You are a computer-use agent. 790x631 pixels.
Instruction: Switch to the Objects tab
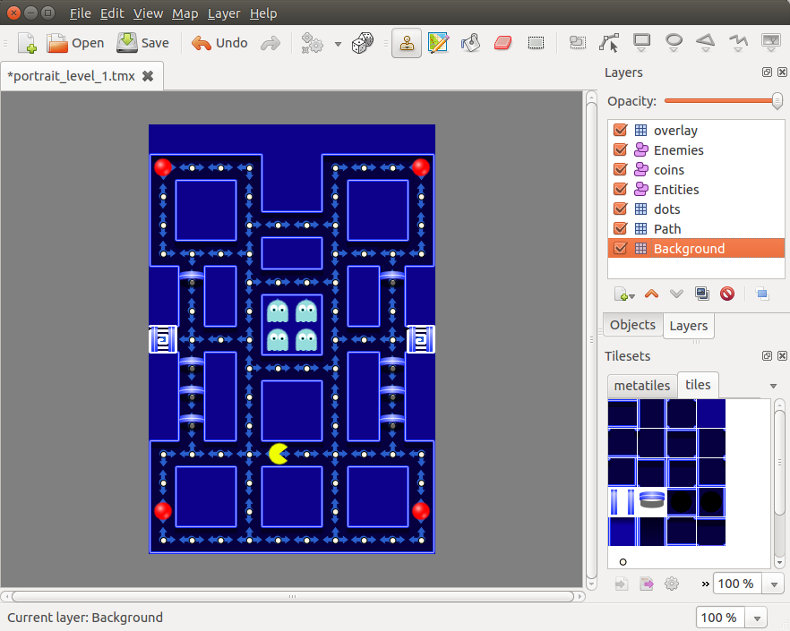point(633,325)
